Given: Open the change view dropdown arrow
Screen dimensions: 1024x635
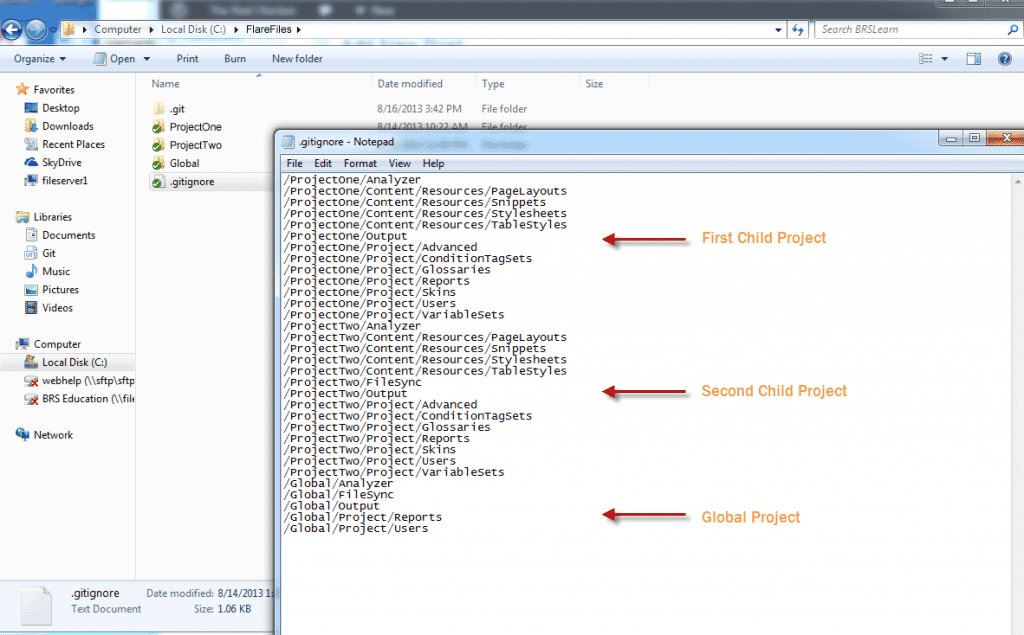Looking at the screenshot, I should click(945, 59).
